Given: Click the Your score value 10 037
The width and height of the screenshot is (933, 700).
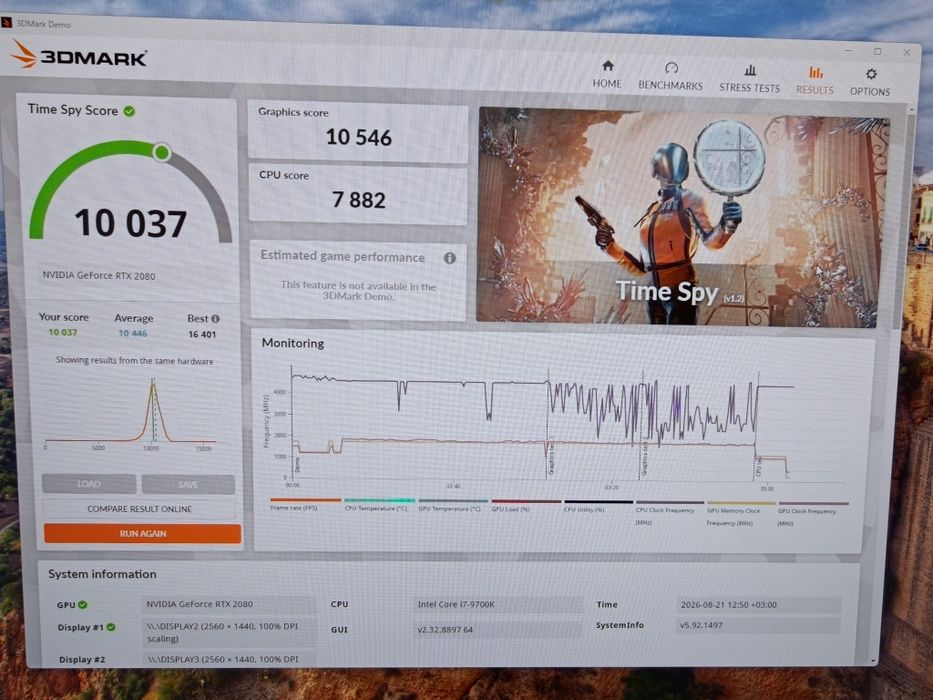Looking at the screenshot, I should [63, 332].
